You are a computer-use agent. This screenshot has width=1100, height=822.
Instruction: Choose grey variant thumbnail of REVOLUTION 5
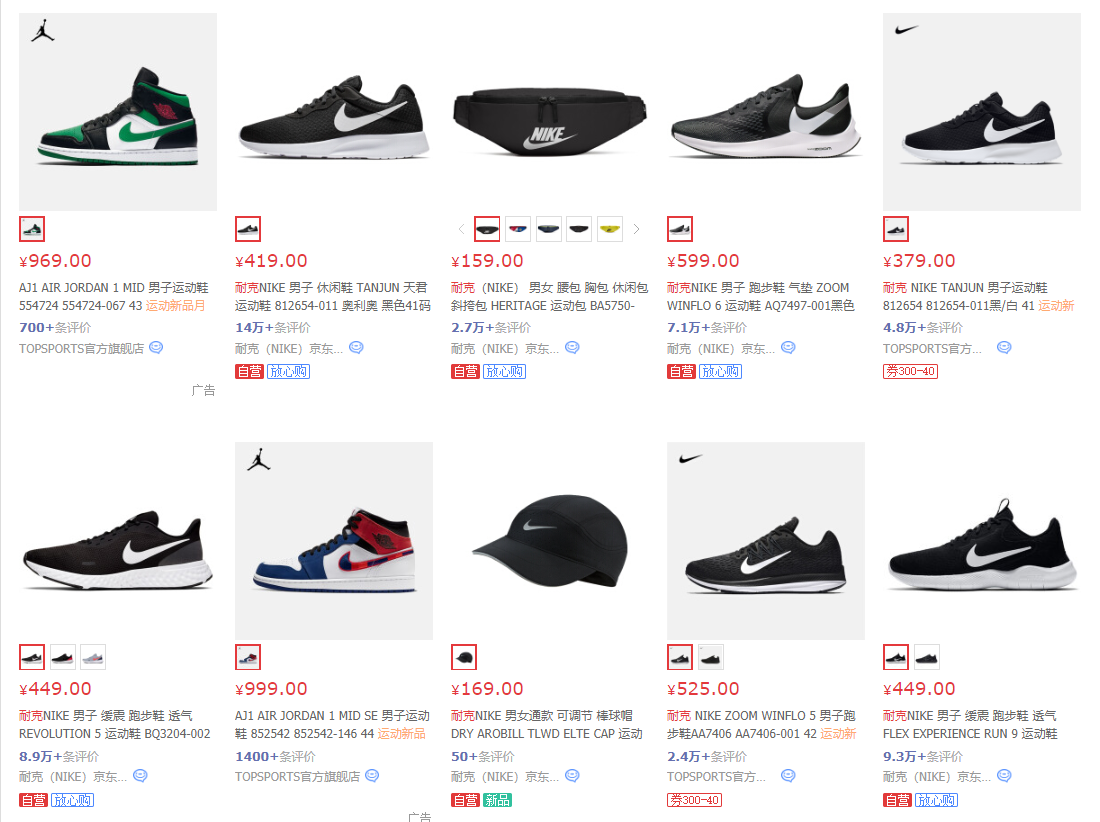[x=93, y=657]
